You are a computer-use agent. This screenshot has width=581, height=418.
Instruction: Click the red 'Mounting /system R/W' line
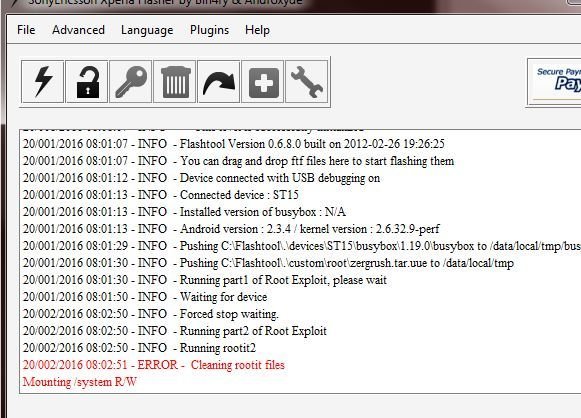click(80, 382)
